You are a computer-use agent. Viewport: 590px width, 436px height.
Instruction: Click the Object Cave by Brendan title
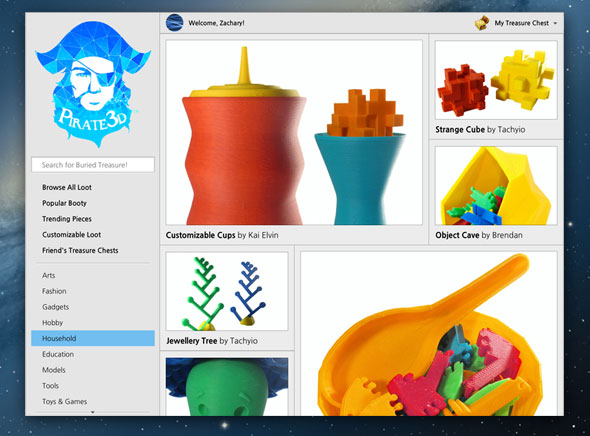[479, 235]
